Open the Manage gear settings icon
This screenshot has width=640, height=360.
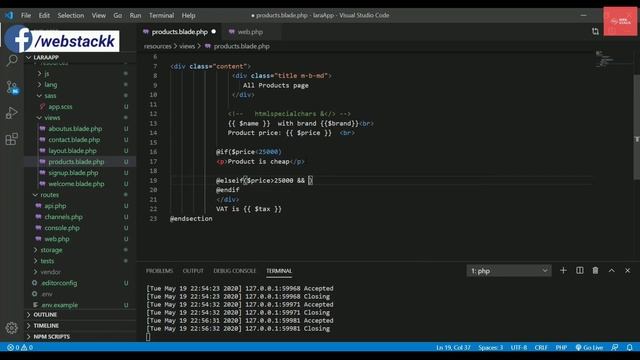click(x=11, y=327)
